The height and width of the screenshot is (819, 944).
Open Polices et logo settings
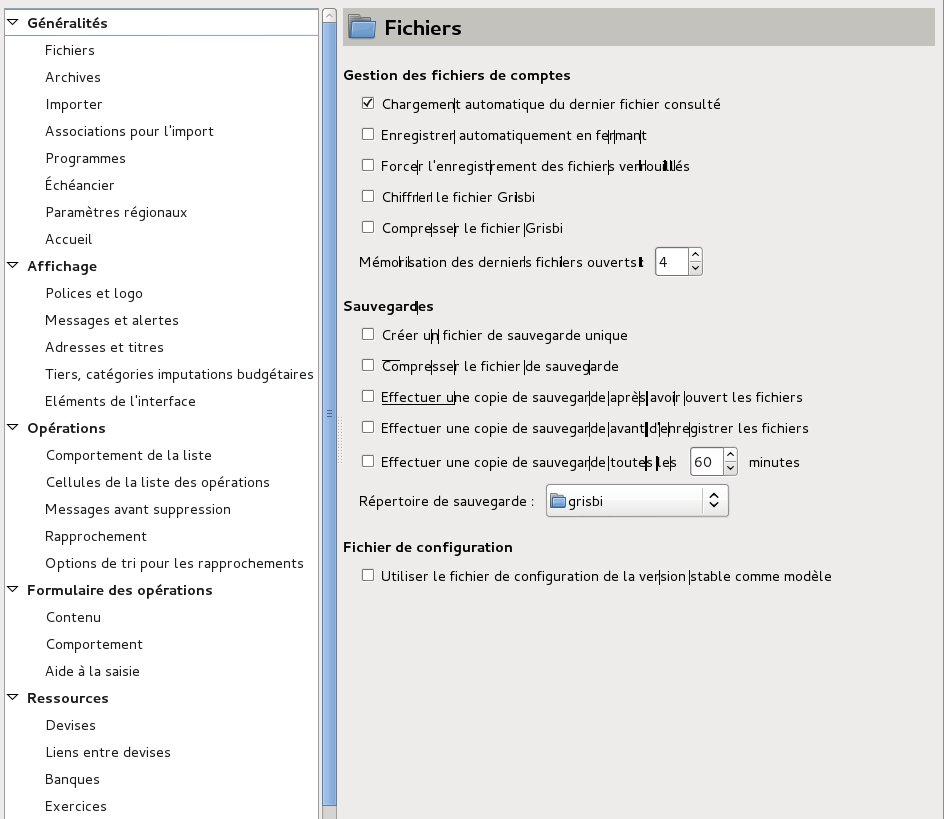tap(94, 293)
